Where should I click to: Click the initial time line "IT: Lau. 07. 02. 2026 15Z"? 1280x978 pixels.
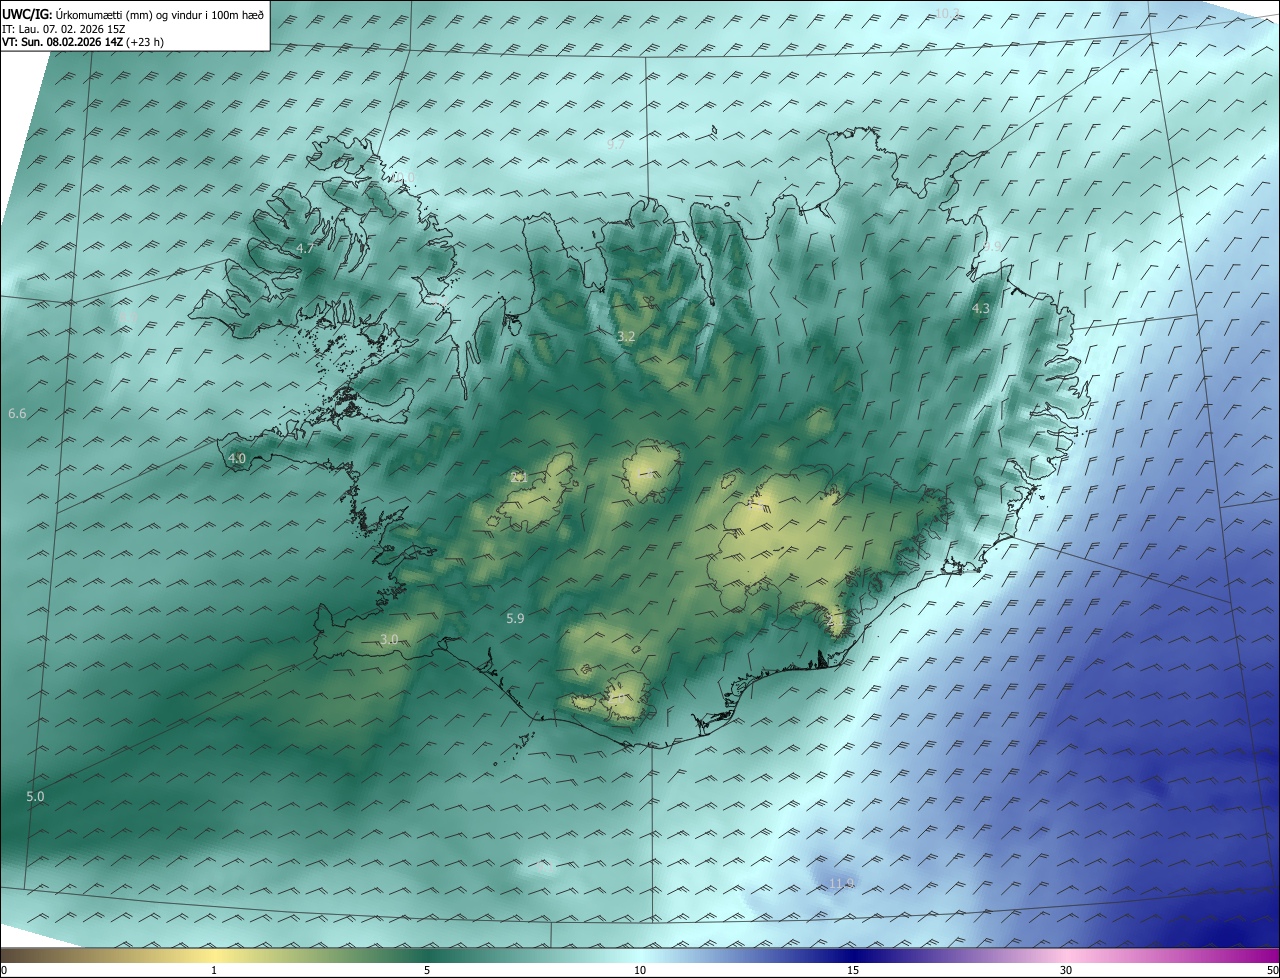[x=64, y=29]
